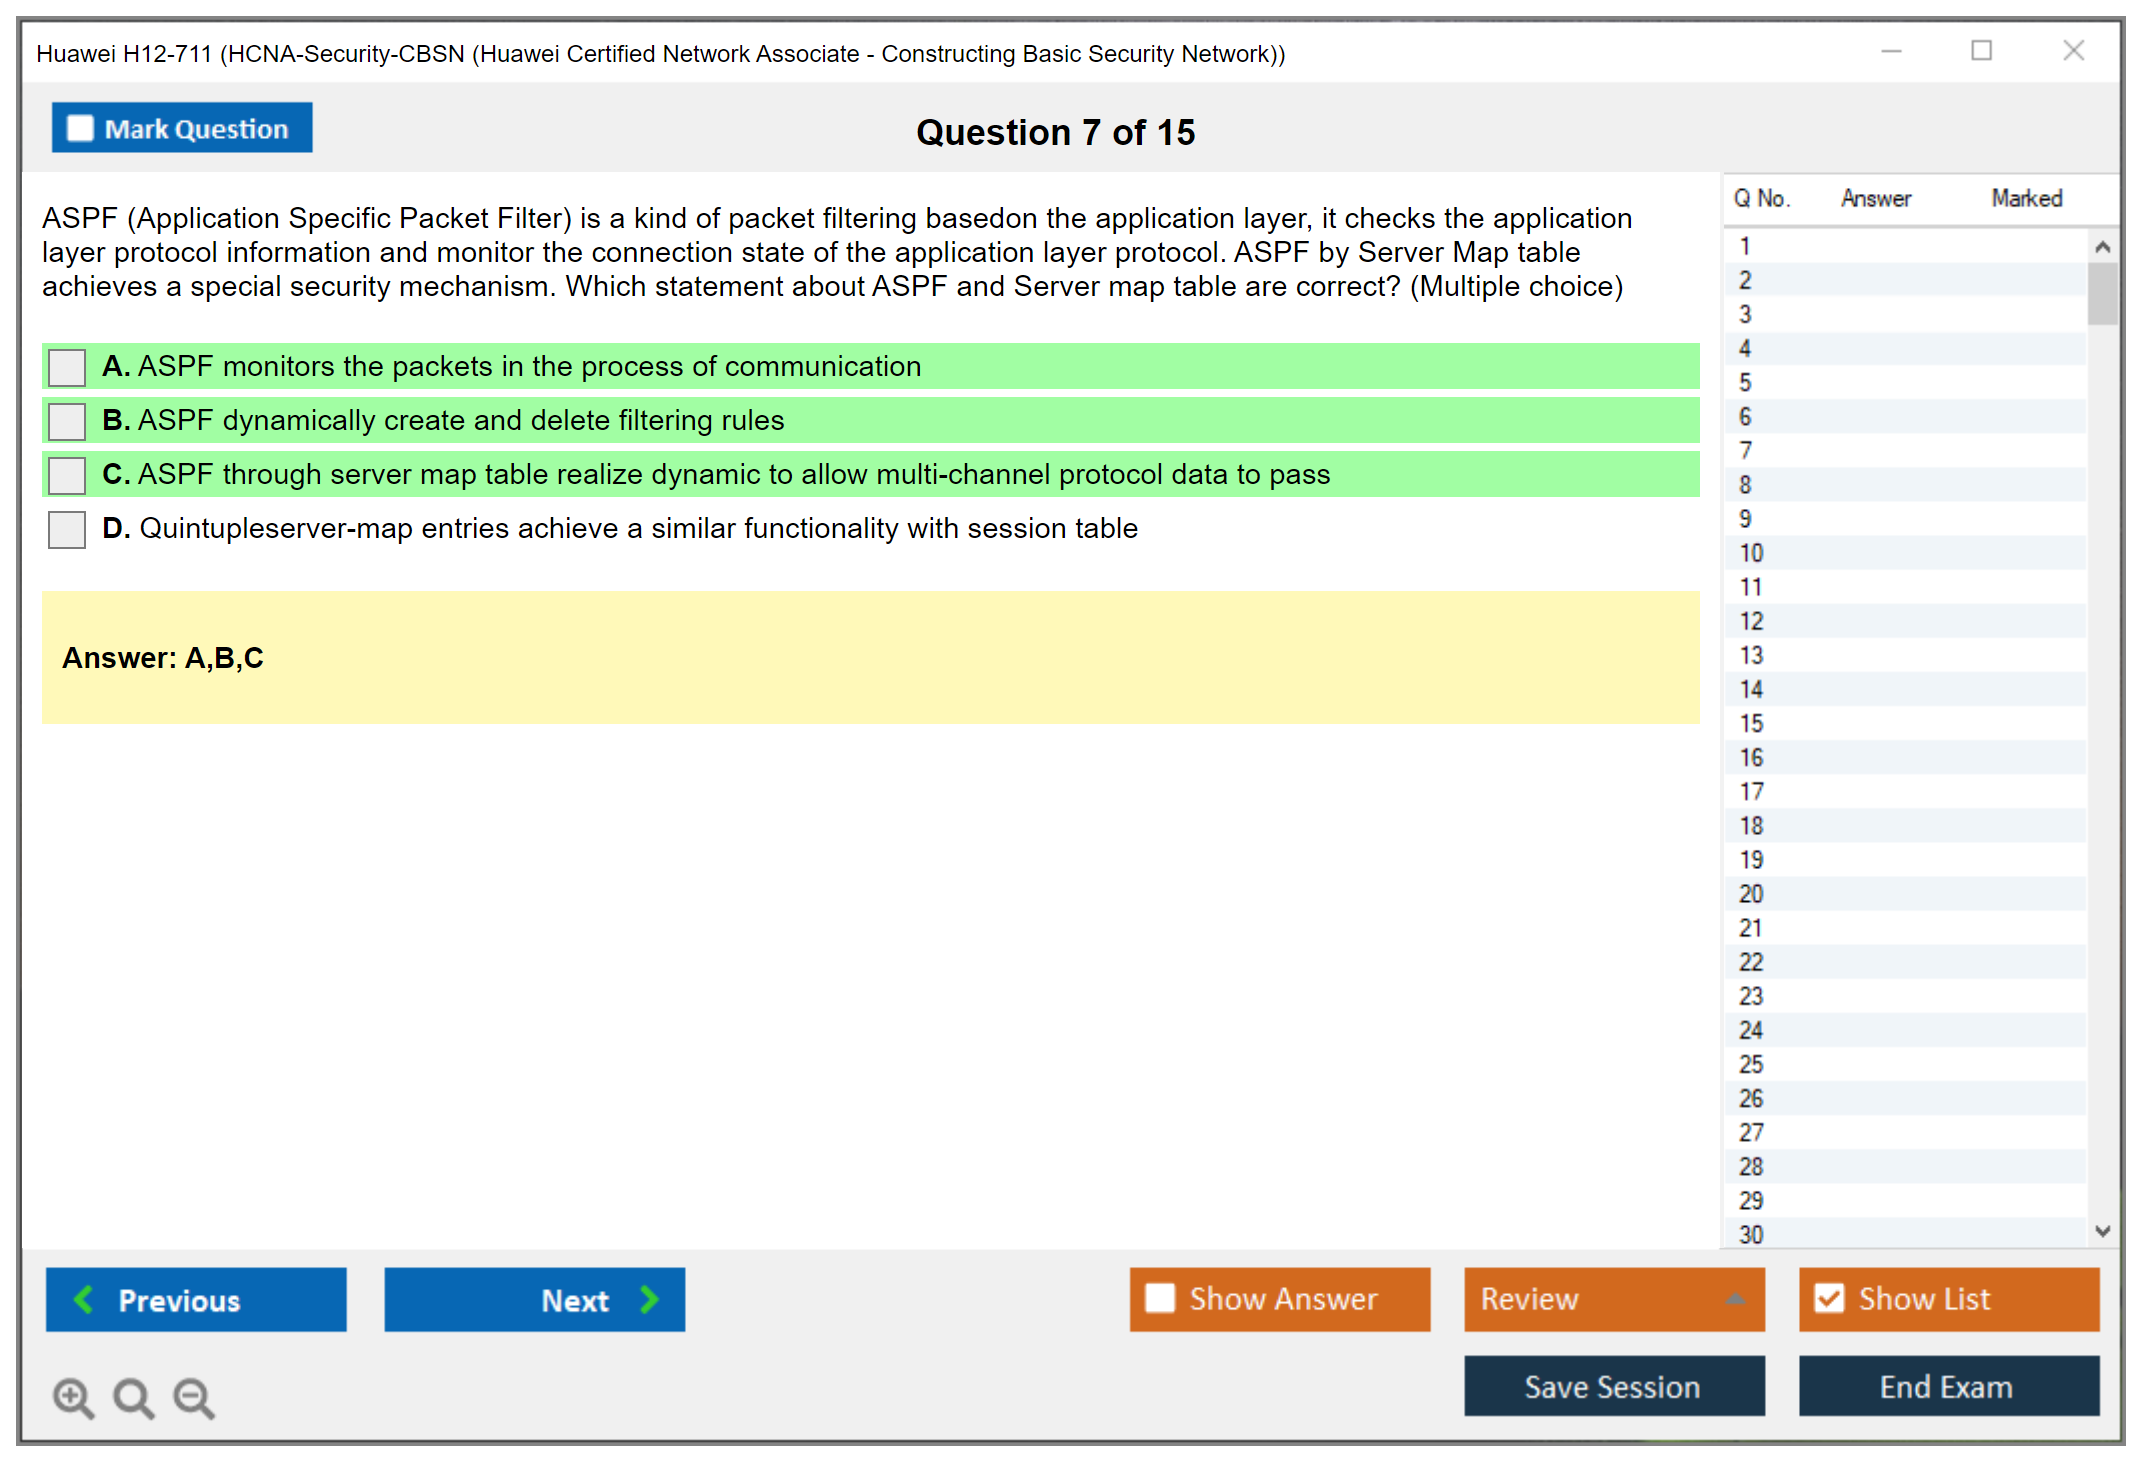Jump to question 22 in list
Viewport: 2150px width, 1470px height.
click(x=1751, y=962)
